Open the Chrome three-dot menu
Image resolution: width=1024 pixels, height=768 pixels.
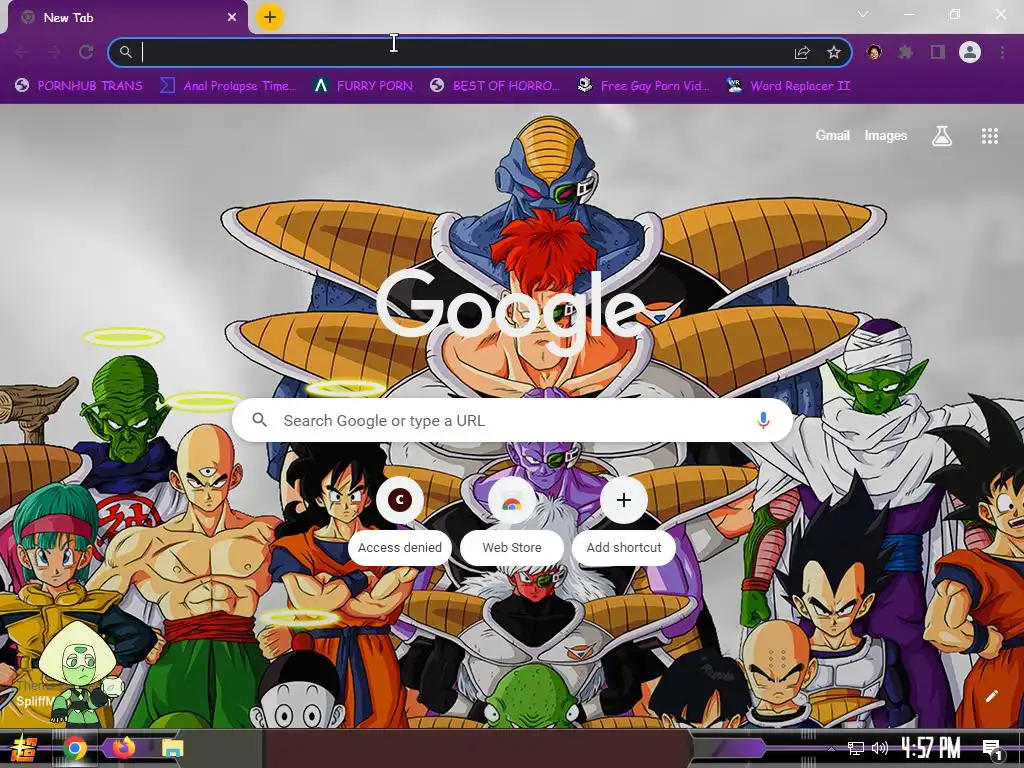[1002, 52]
